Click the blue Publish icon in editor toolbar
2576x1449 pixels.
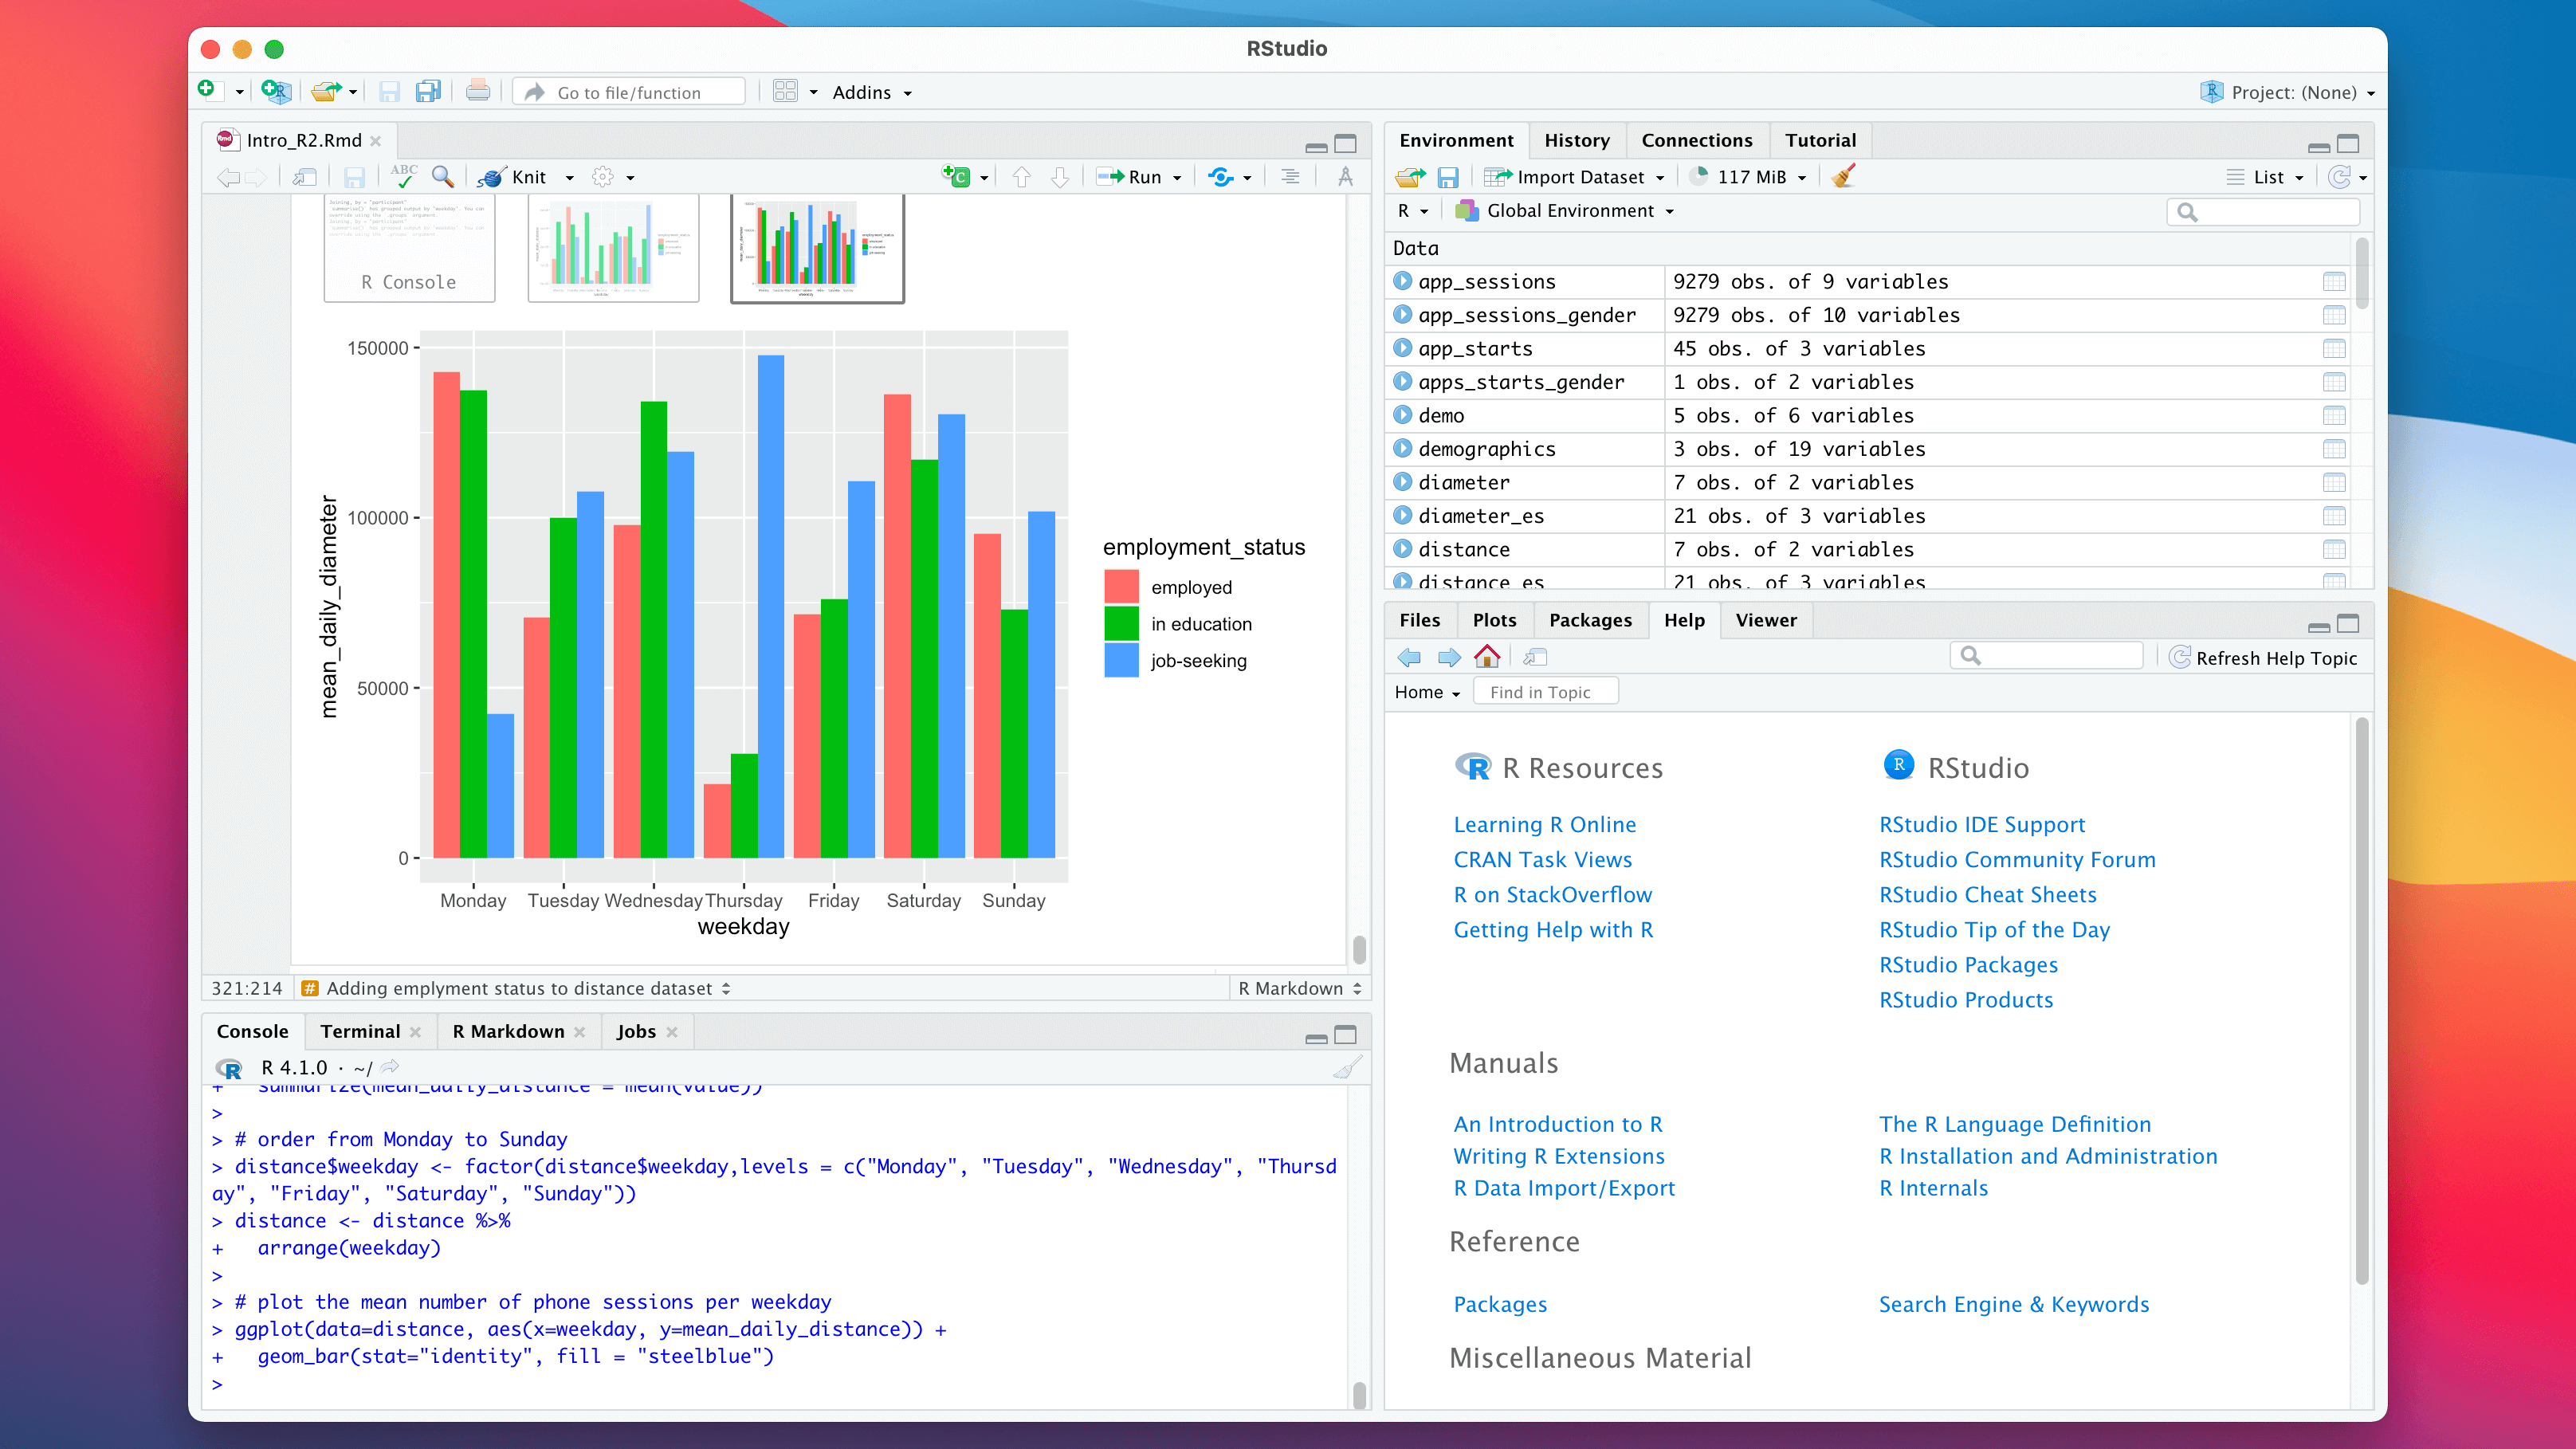(1220, 177)
